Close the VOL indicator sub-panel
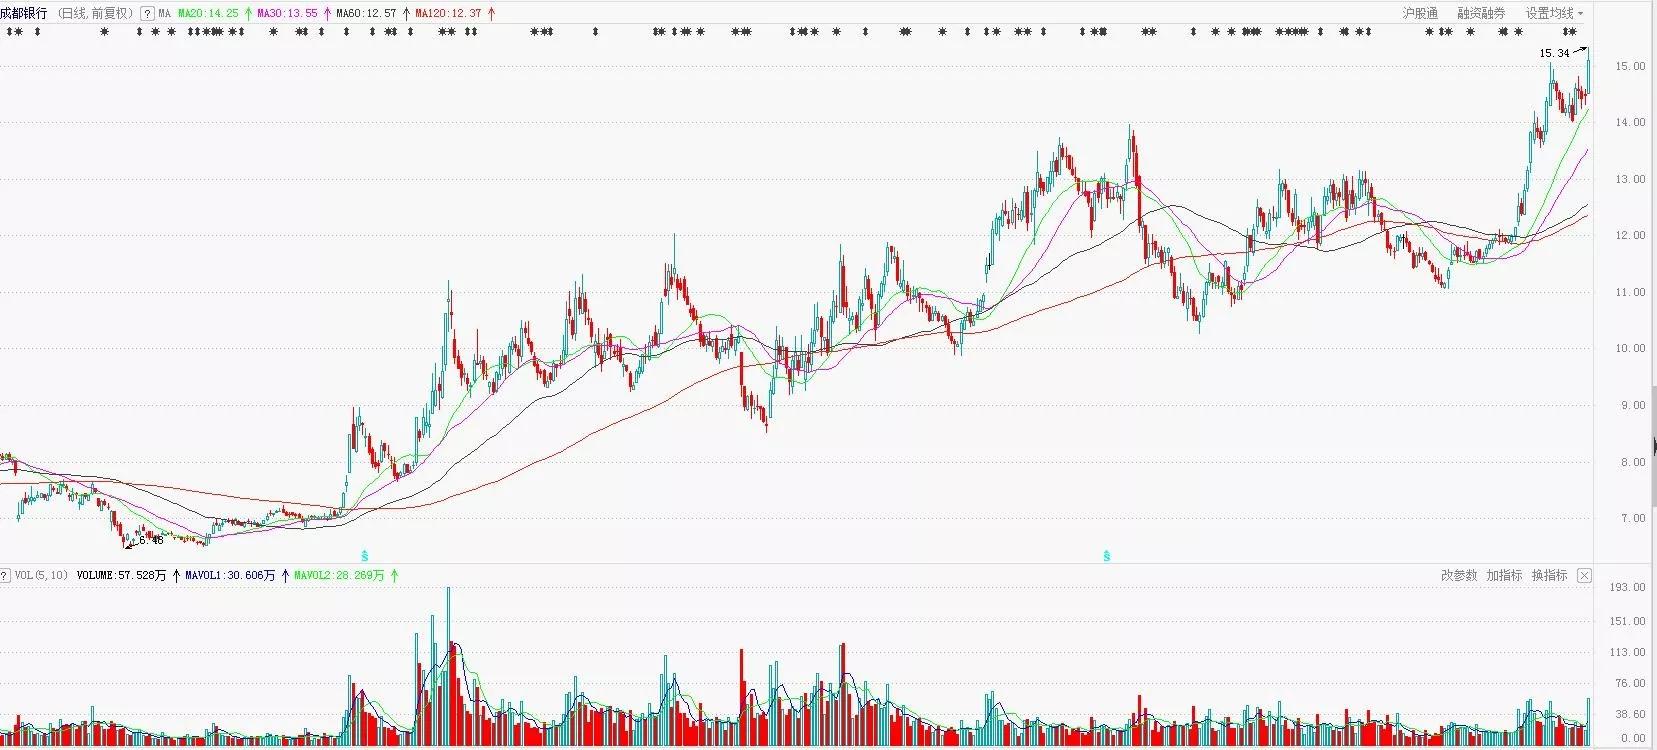This screenshot has width=1657, height=750. (1584, 576)
